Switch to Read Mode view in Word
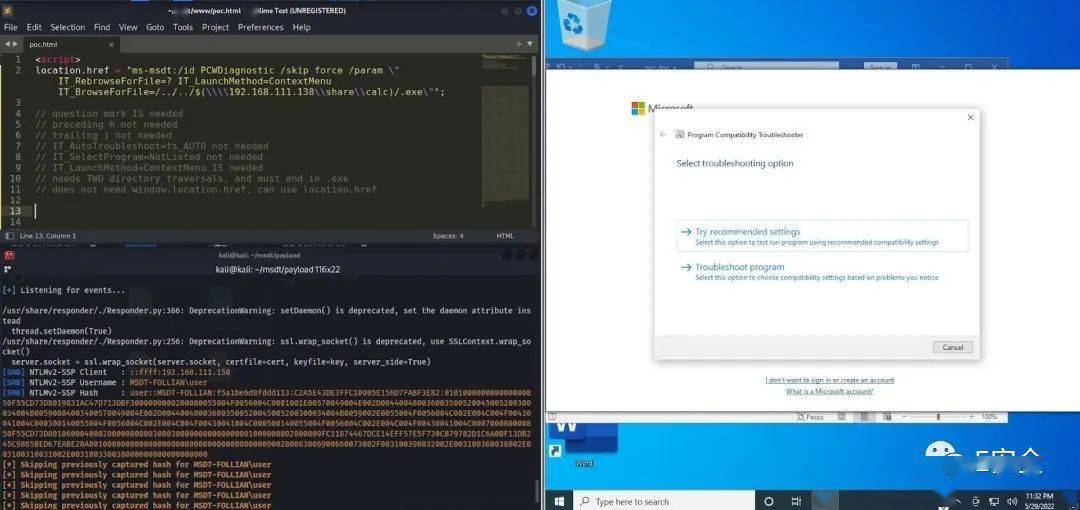 pyautogui.click(x=843, y=417)
